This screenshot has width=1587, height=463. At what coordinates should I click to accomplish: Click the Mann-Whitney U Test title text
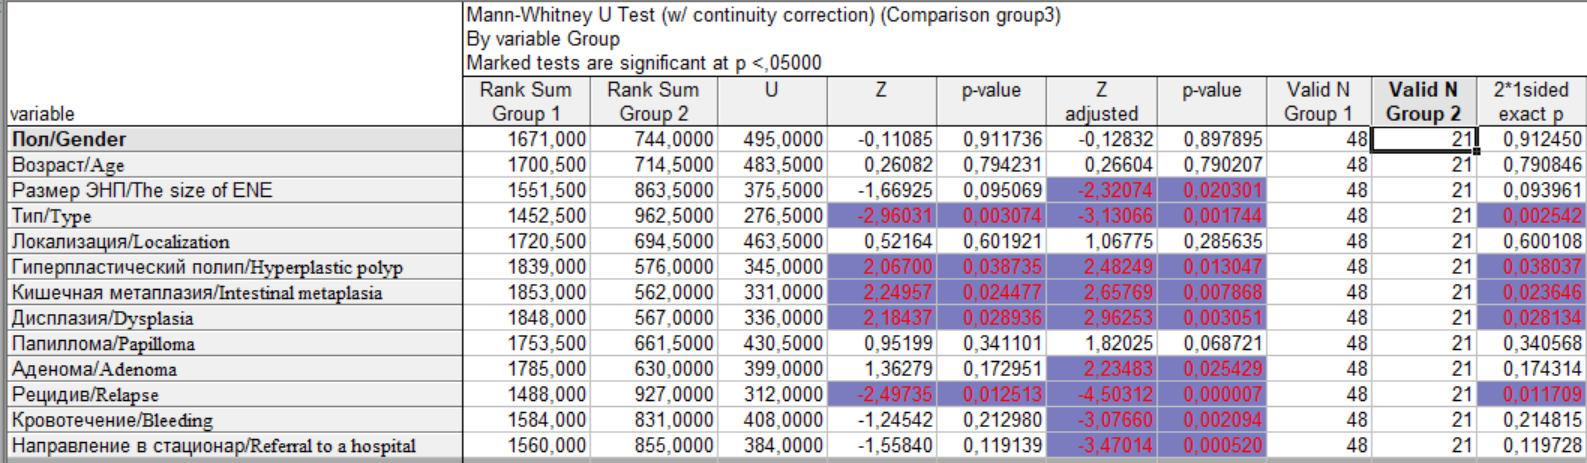click(x=763, y=15)
